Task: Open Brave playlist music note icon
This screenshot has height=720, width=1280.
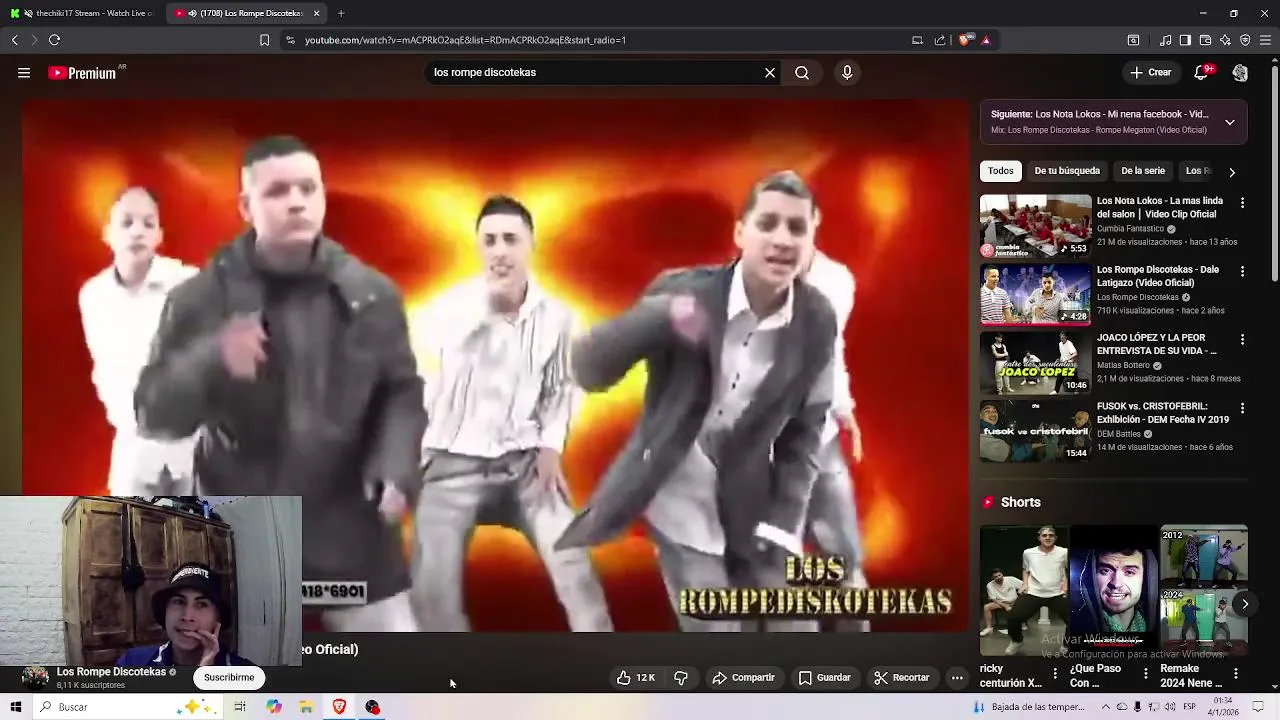Action: click(x=1165, y=40)
